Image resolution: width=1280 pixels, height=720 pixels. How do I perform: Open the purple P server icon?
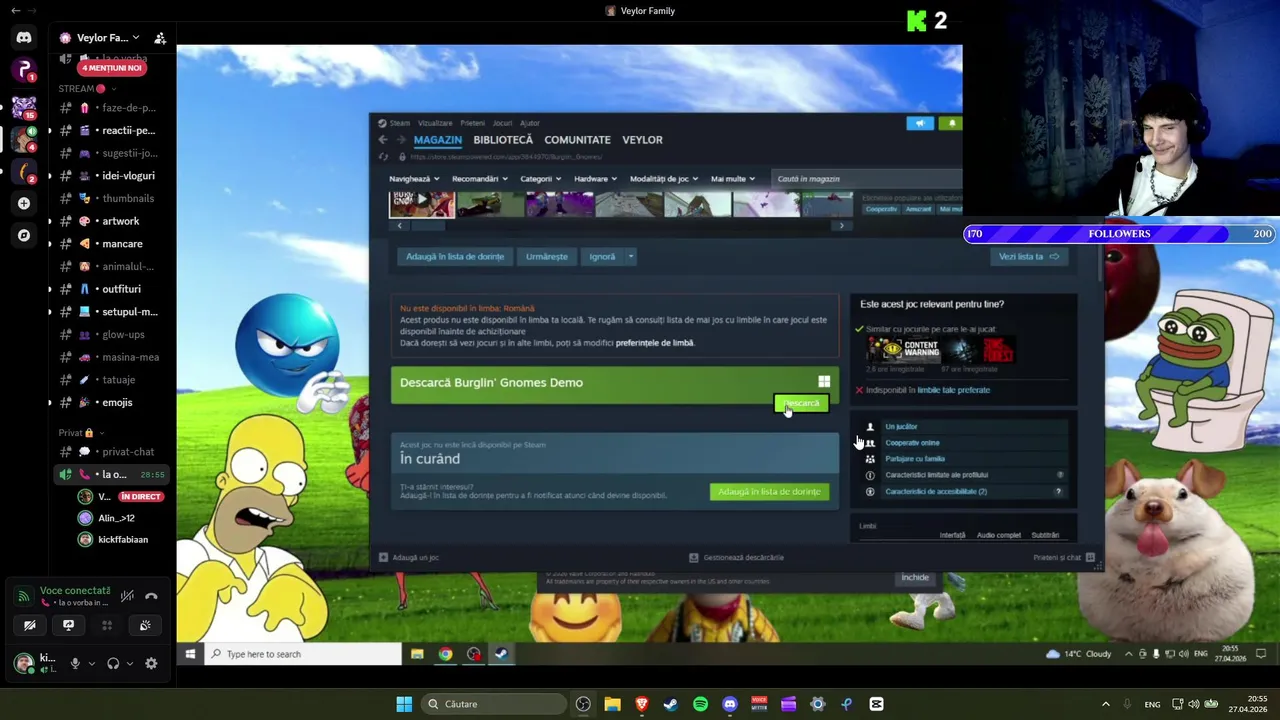point(24,71)
